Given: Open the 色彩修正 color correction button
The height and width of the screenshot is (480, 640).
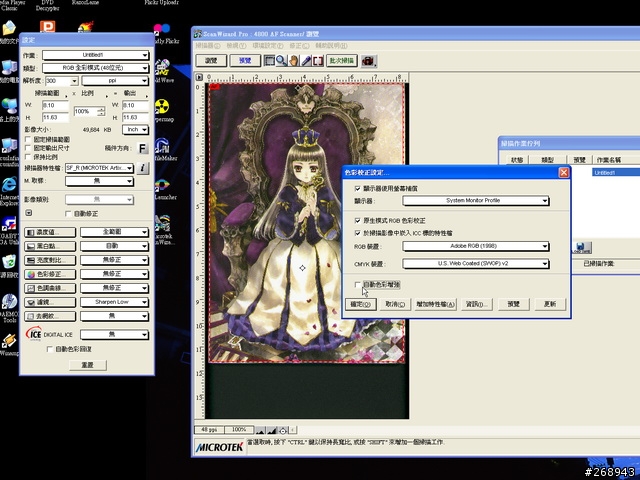Looking at the screenshot, I should tap(50, 274).
